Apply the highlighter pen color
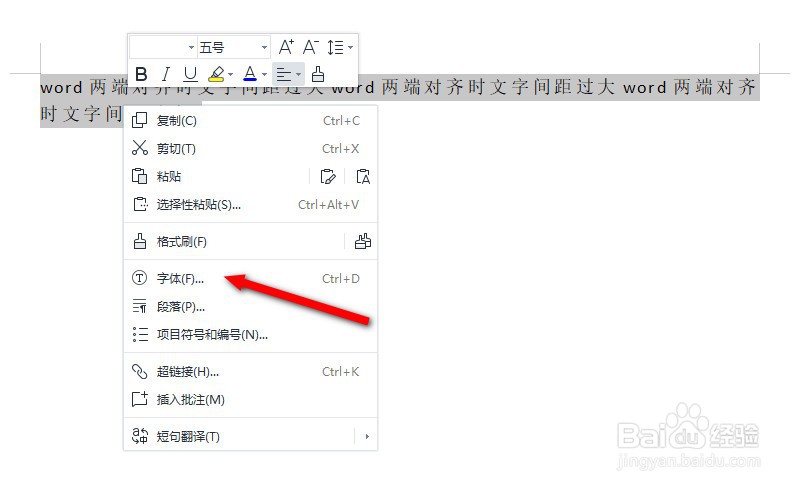Screen dimensions: 804x489 (x=216, y=74)
